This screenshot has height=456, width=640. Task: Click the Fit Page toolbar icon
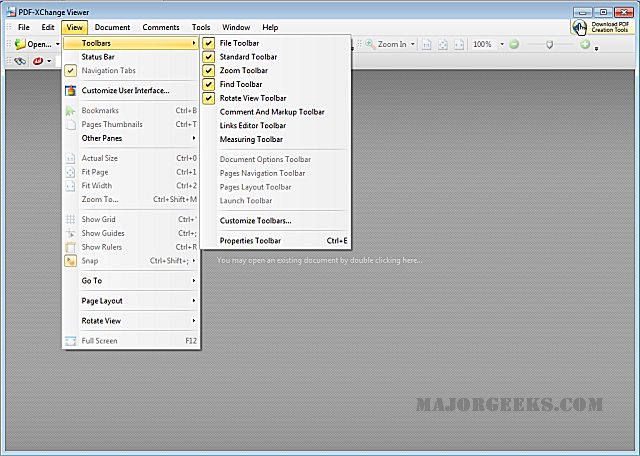tap(443, 44)
